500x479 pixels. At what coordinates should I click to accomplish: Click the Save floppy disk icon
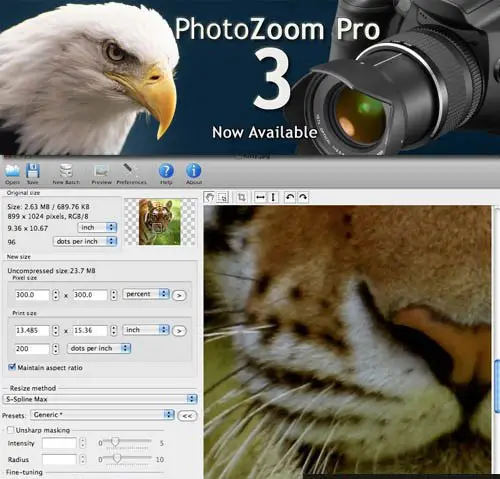point(33,171)
